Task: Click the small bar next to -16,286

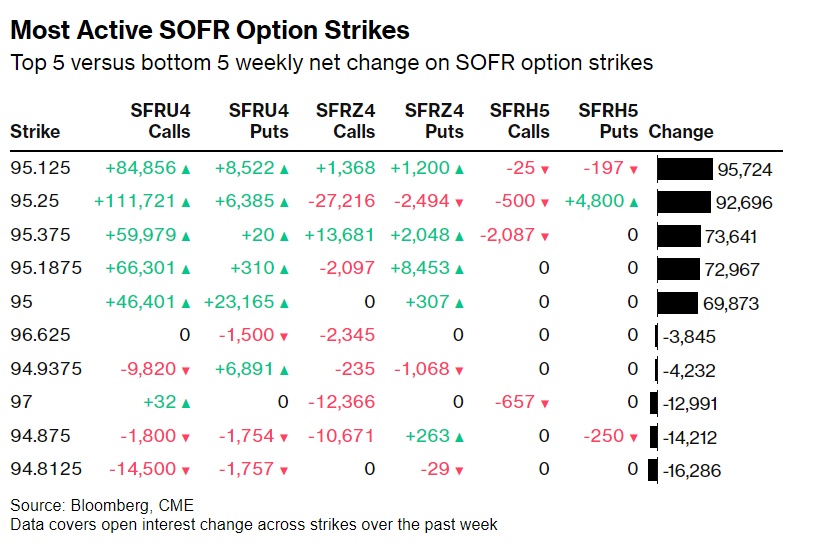Action: click(653, 470)
